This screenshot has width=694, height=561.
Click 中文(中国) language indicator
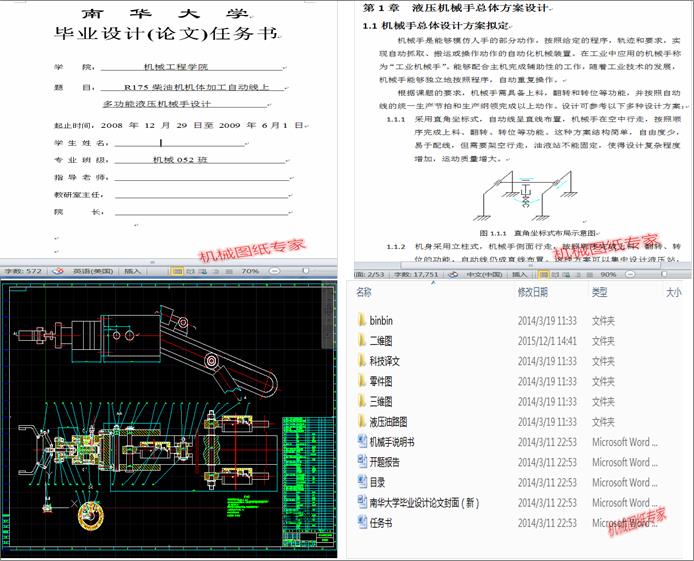(x=484, y=275)
